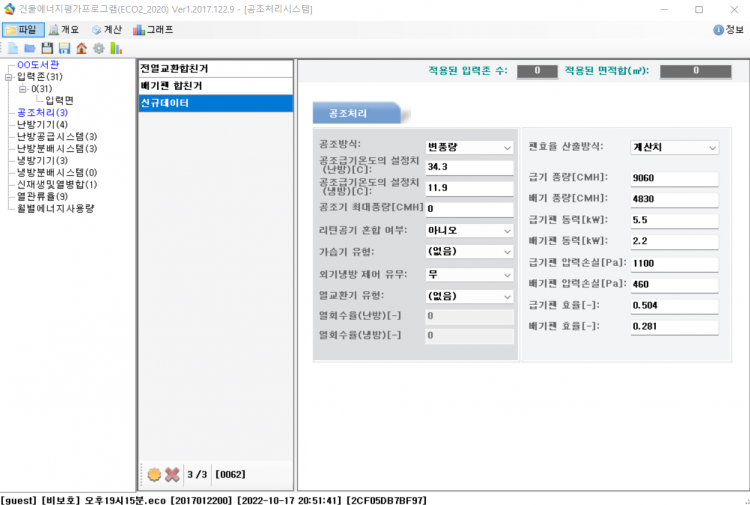Click the open folder toolbar icon
Viewport: 750px width, 505px height.
point(30,48)
